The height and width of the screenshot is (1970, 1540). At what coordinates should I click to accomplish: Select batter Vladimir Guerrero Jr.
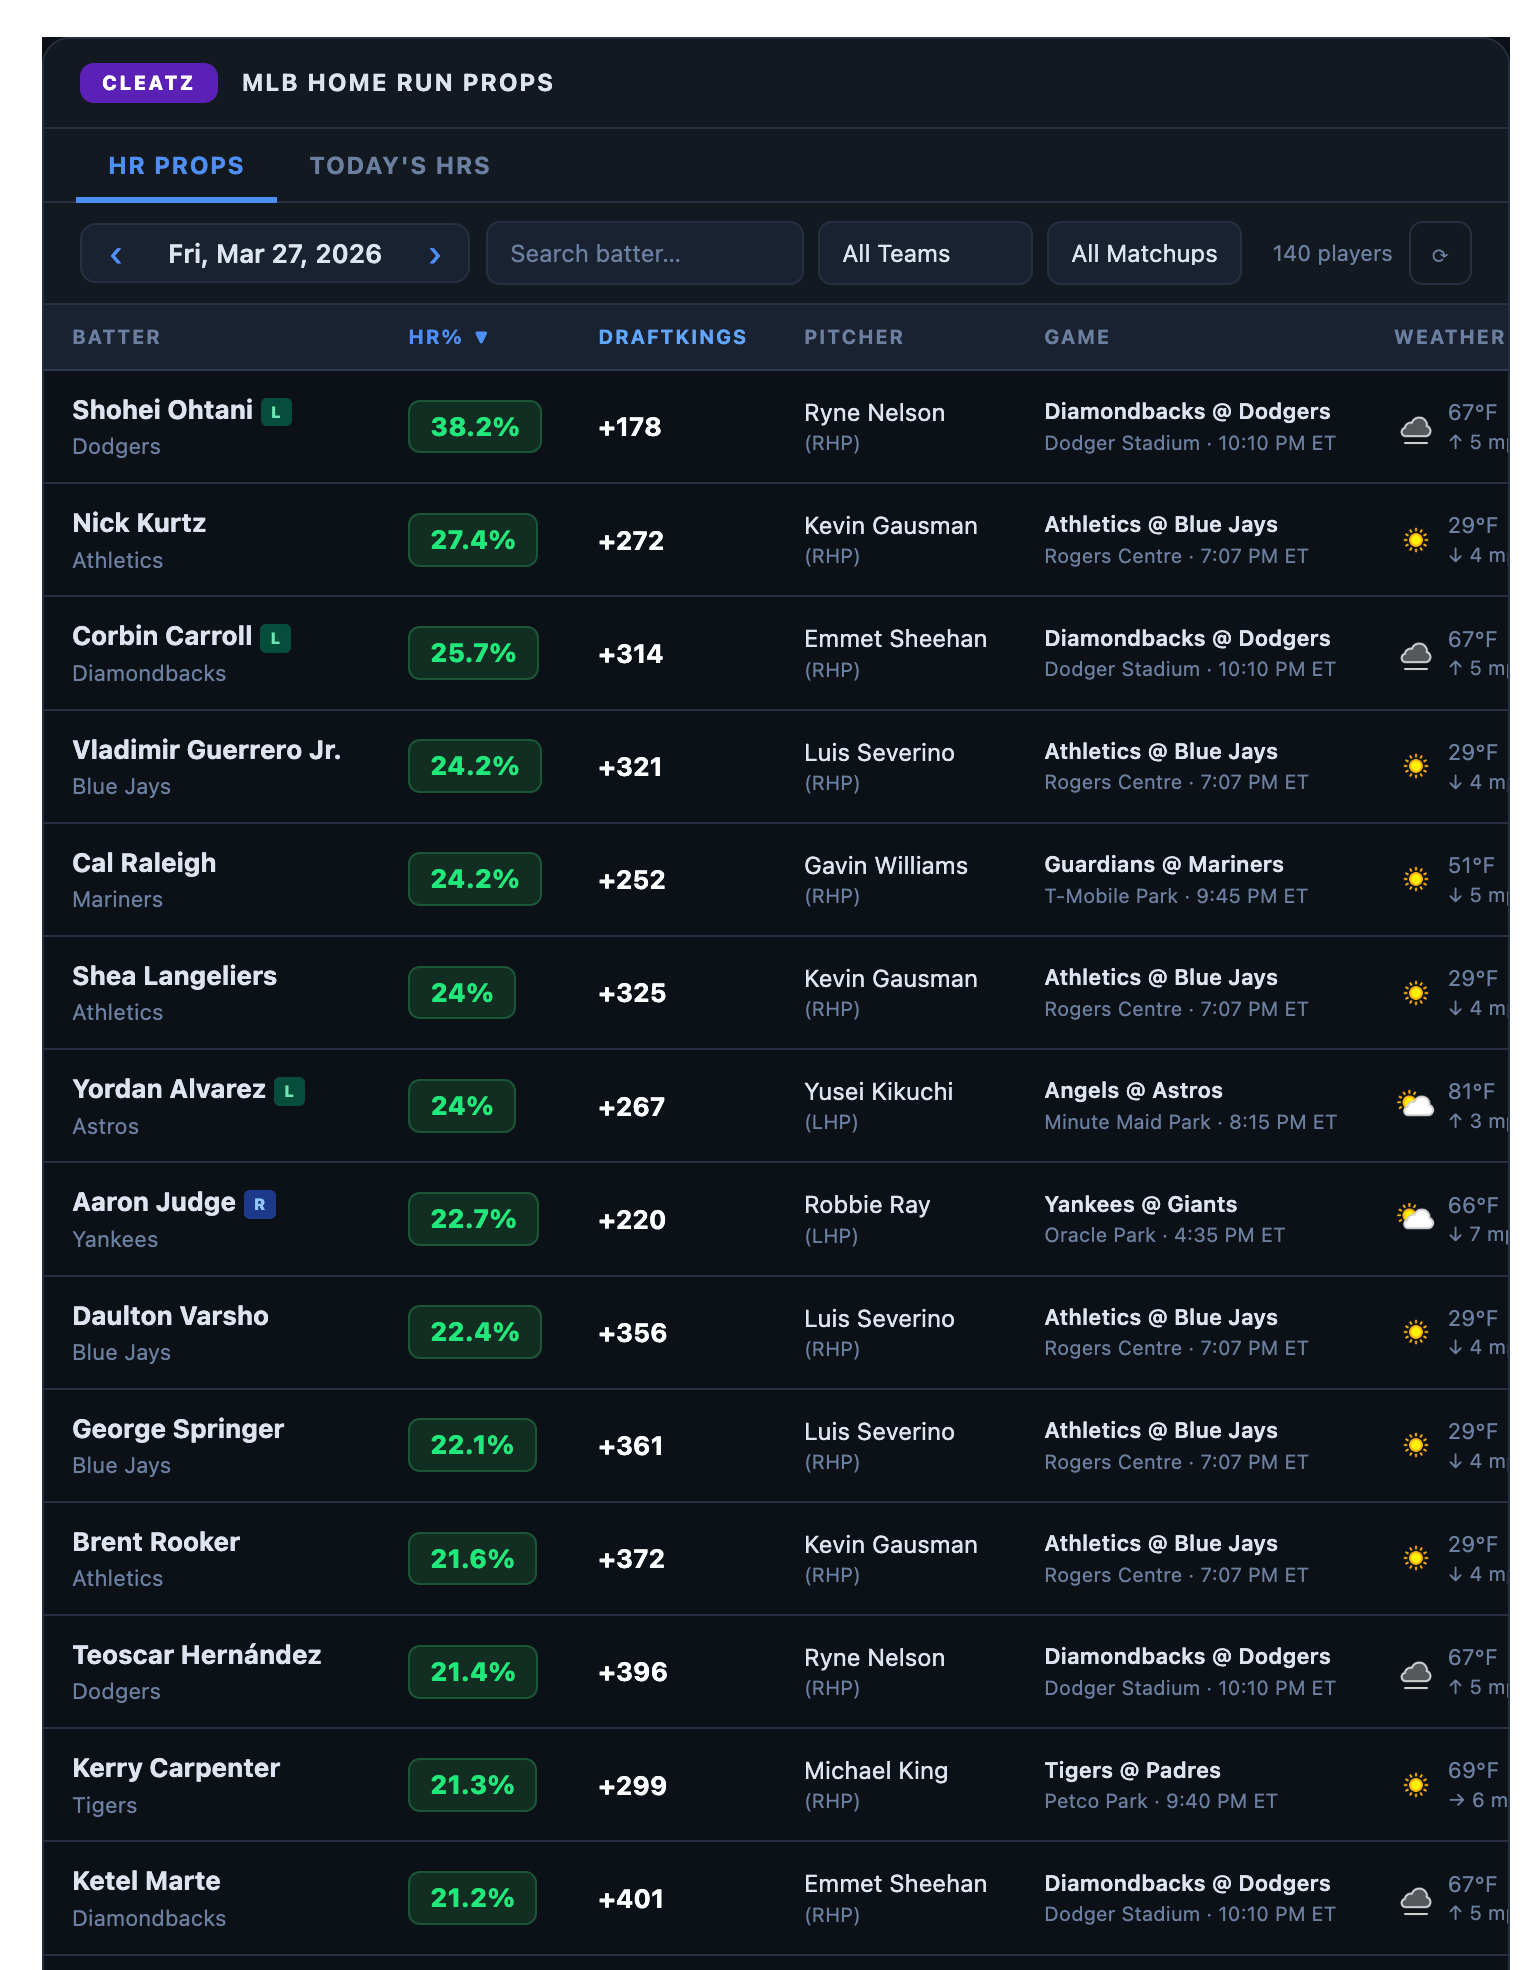point(207,750)
